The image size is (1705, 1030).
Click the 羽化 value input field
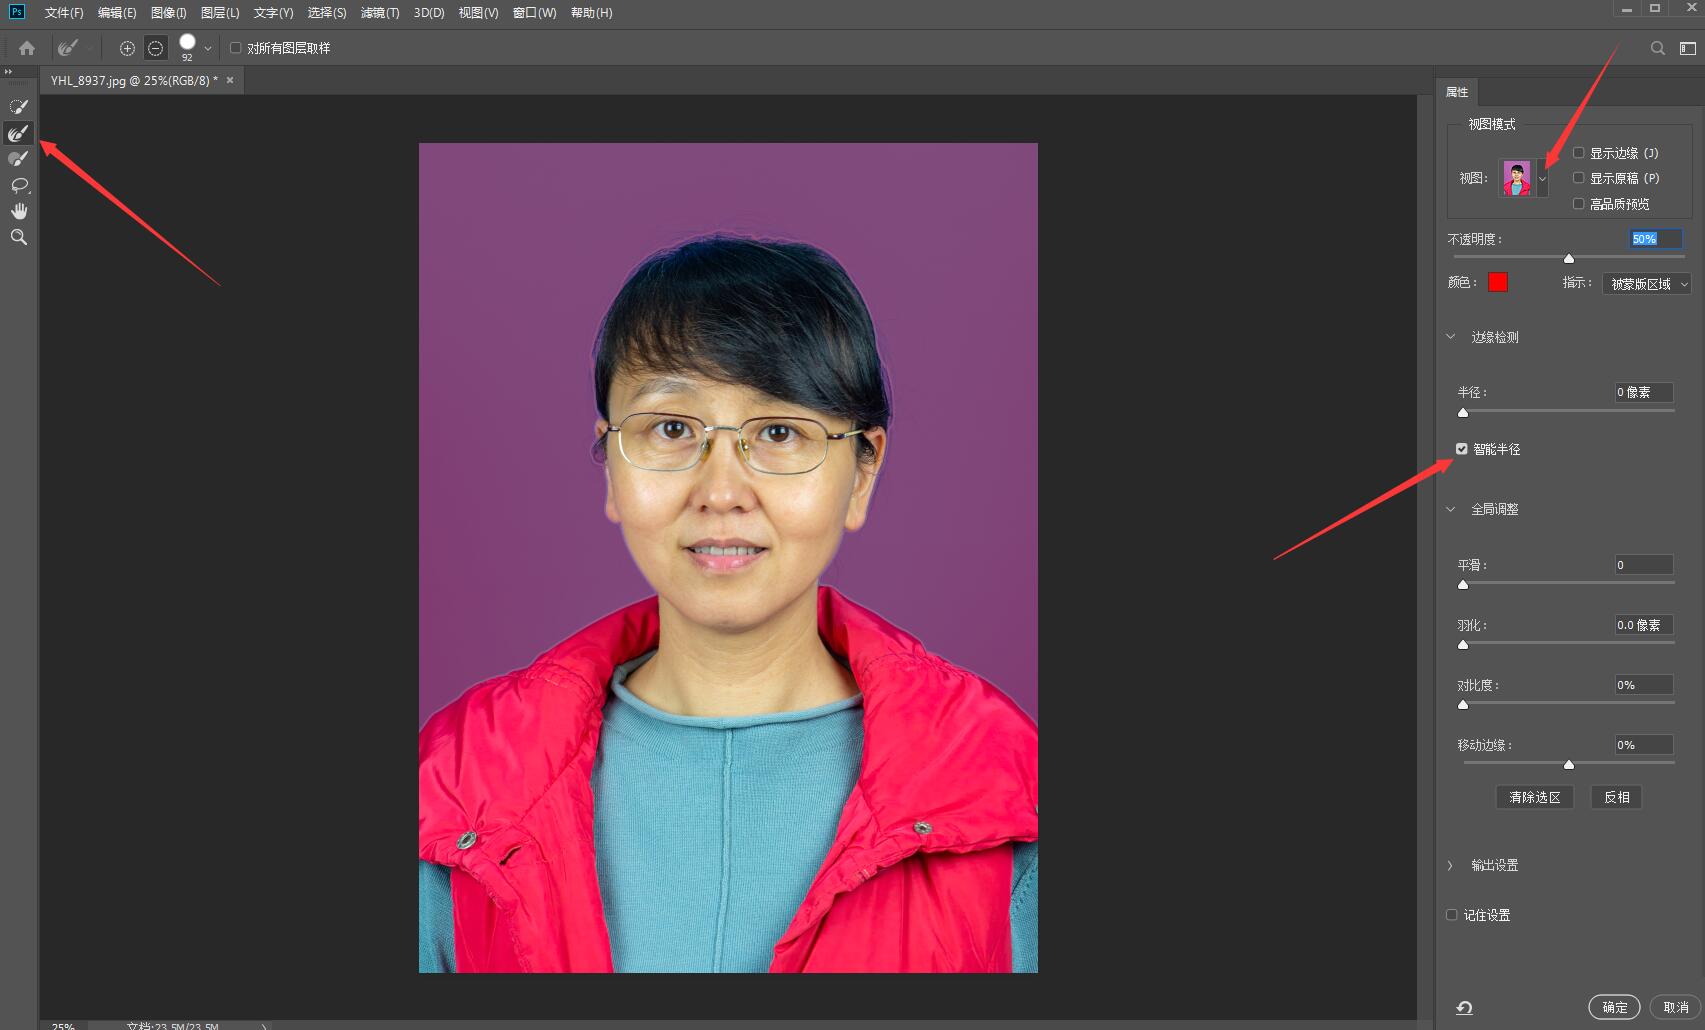pos(1642,625)
